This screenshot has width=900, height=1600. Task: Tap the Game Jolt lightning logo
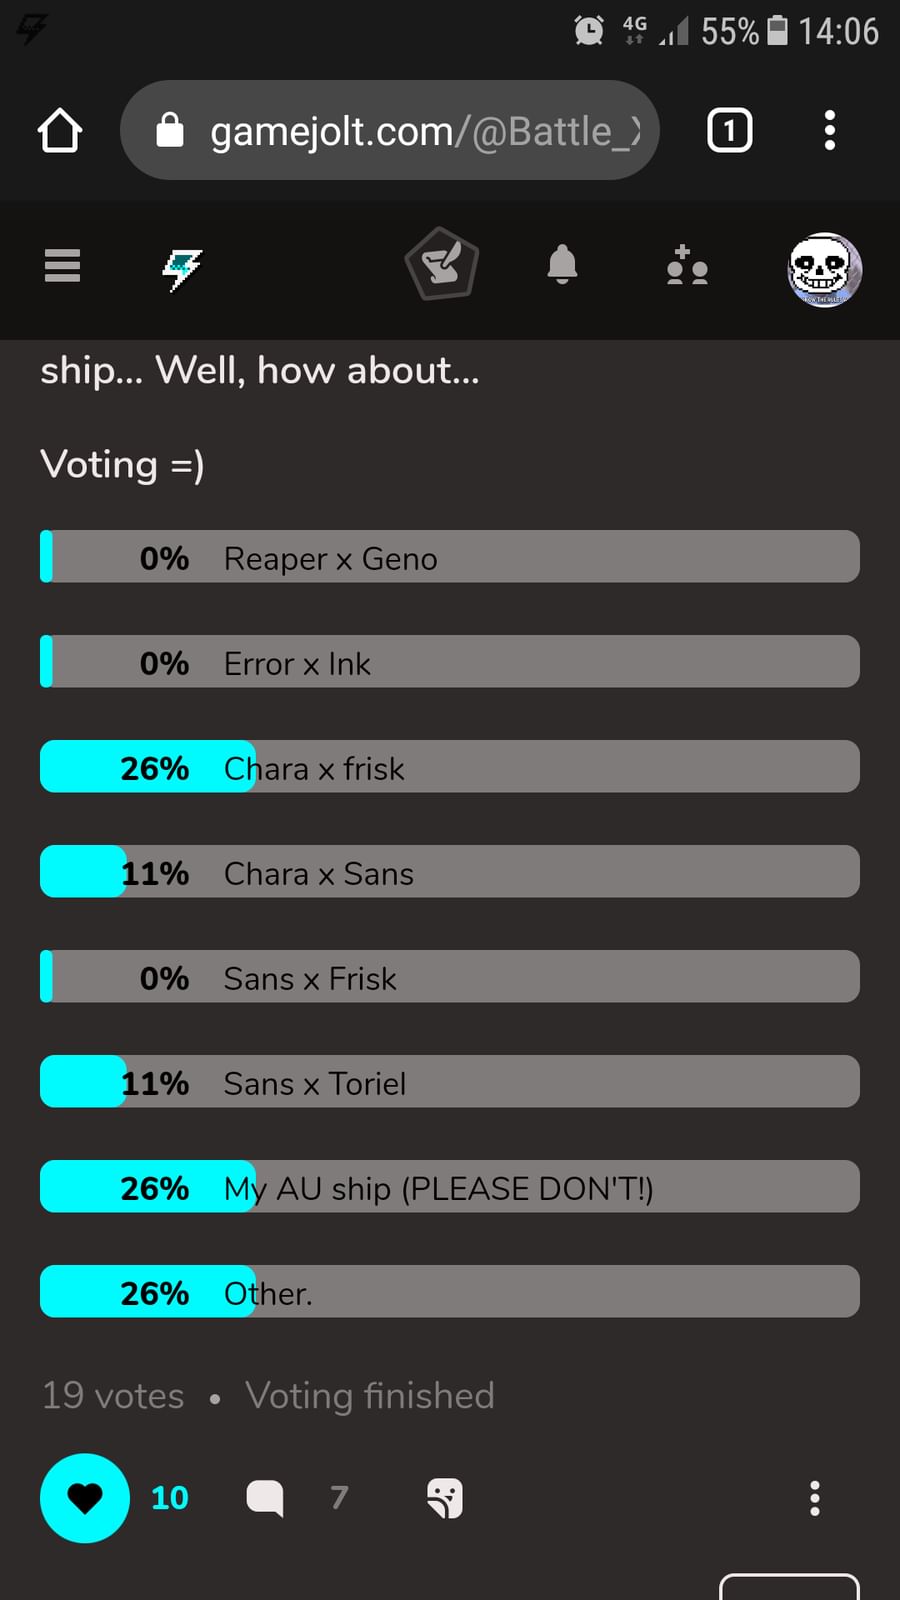182,268
